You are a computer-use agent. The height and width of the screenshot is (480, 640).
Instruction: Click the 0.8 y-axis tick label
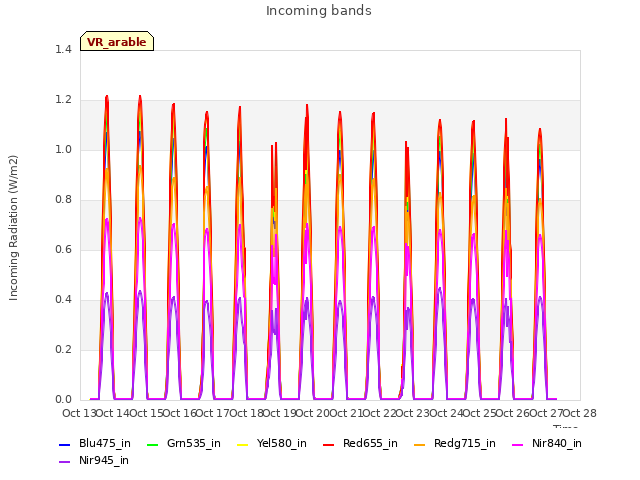click(x=63, y=200)
